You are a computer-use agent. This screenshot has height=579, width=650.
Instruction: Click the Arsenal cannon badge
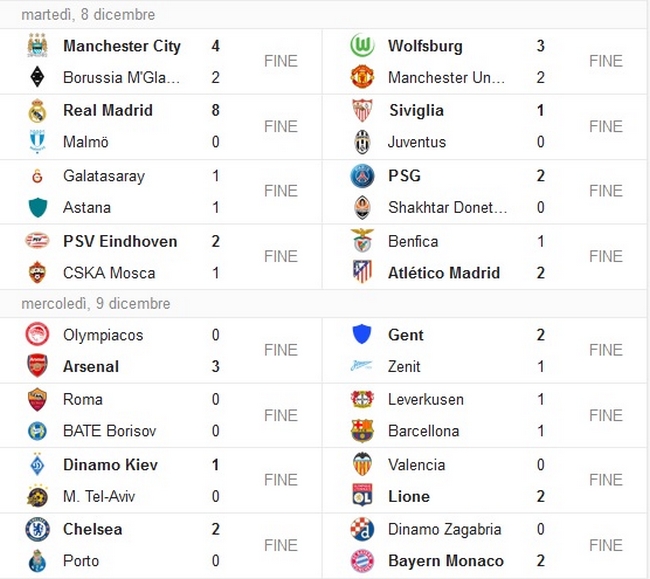coord(37,366)
